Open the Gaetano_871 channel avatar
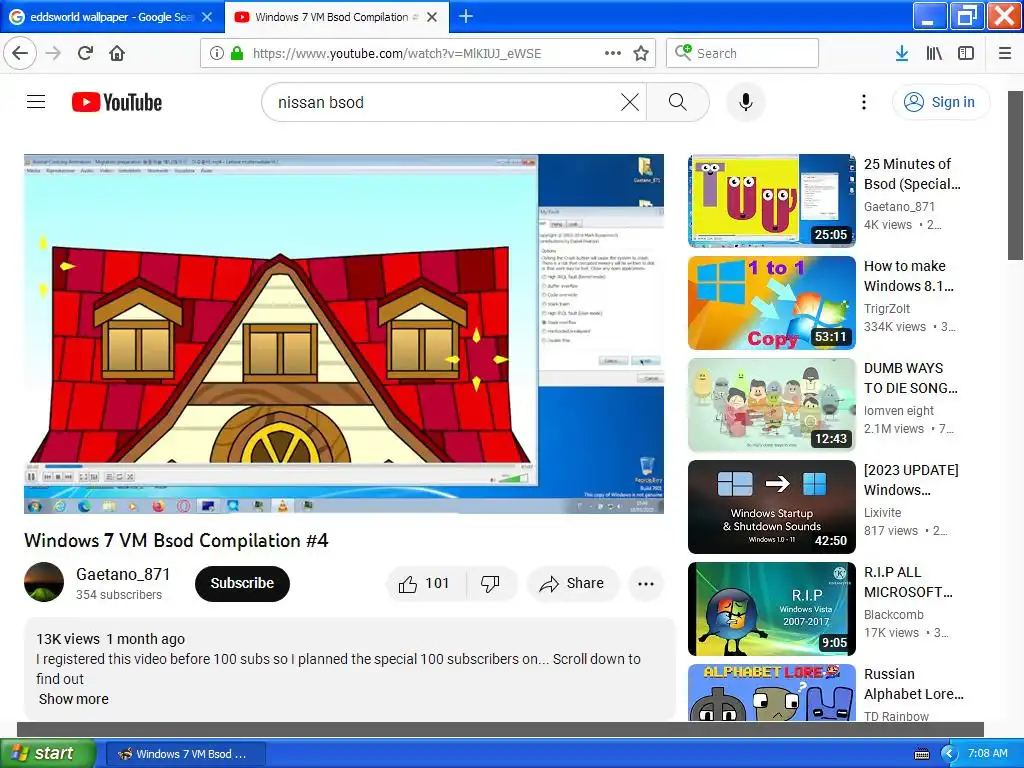Image resolution: width=1024 pixels, height=768 pixels. coord(44,582)
